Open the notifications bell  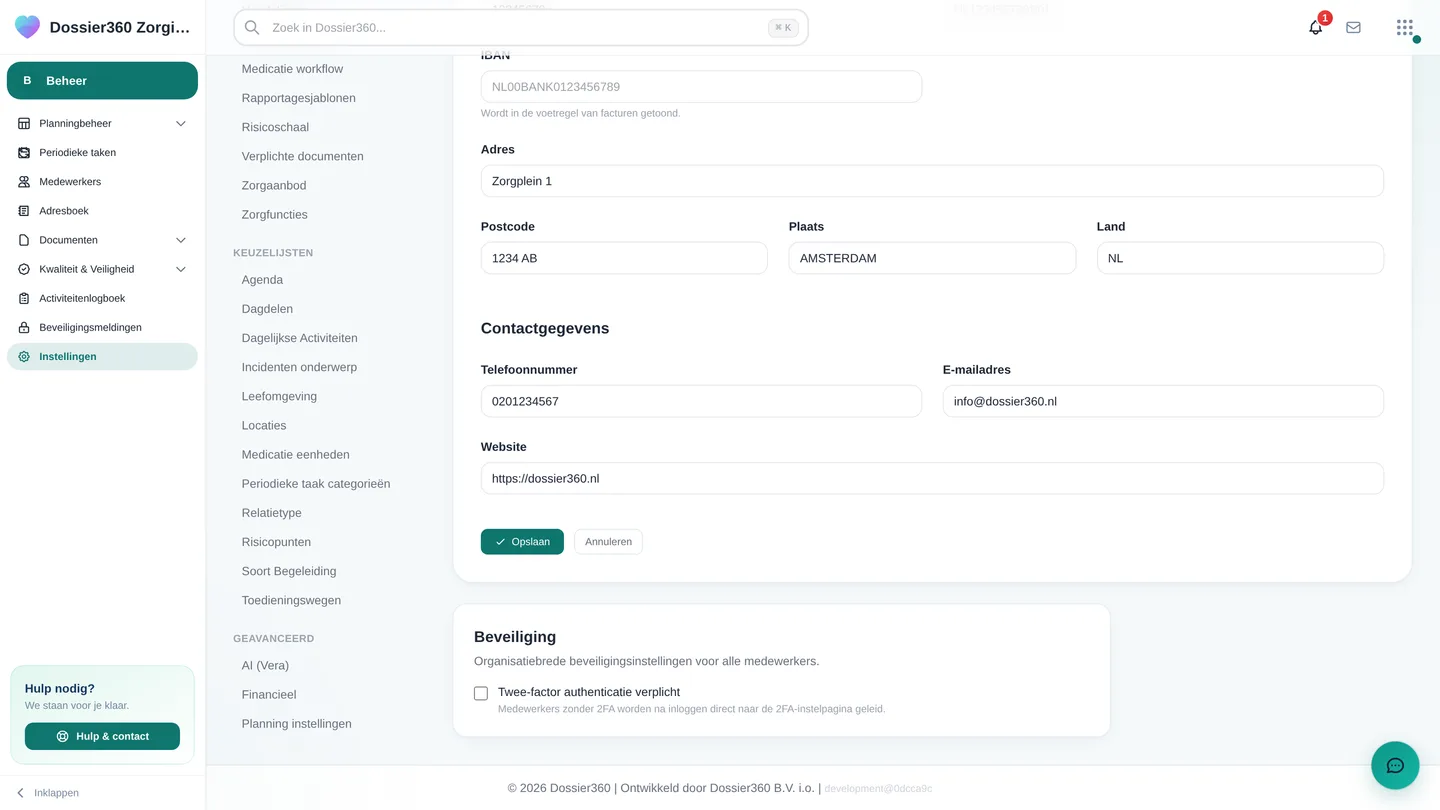pyautogui.click(x=1316, y=28)
